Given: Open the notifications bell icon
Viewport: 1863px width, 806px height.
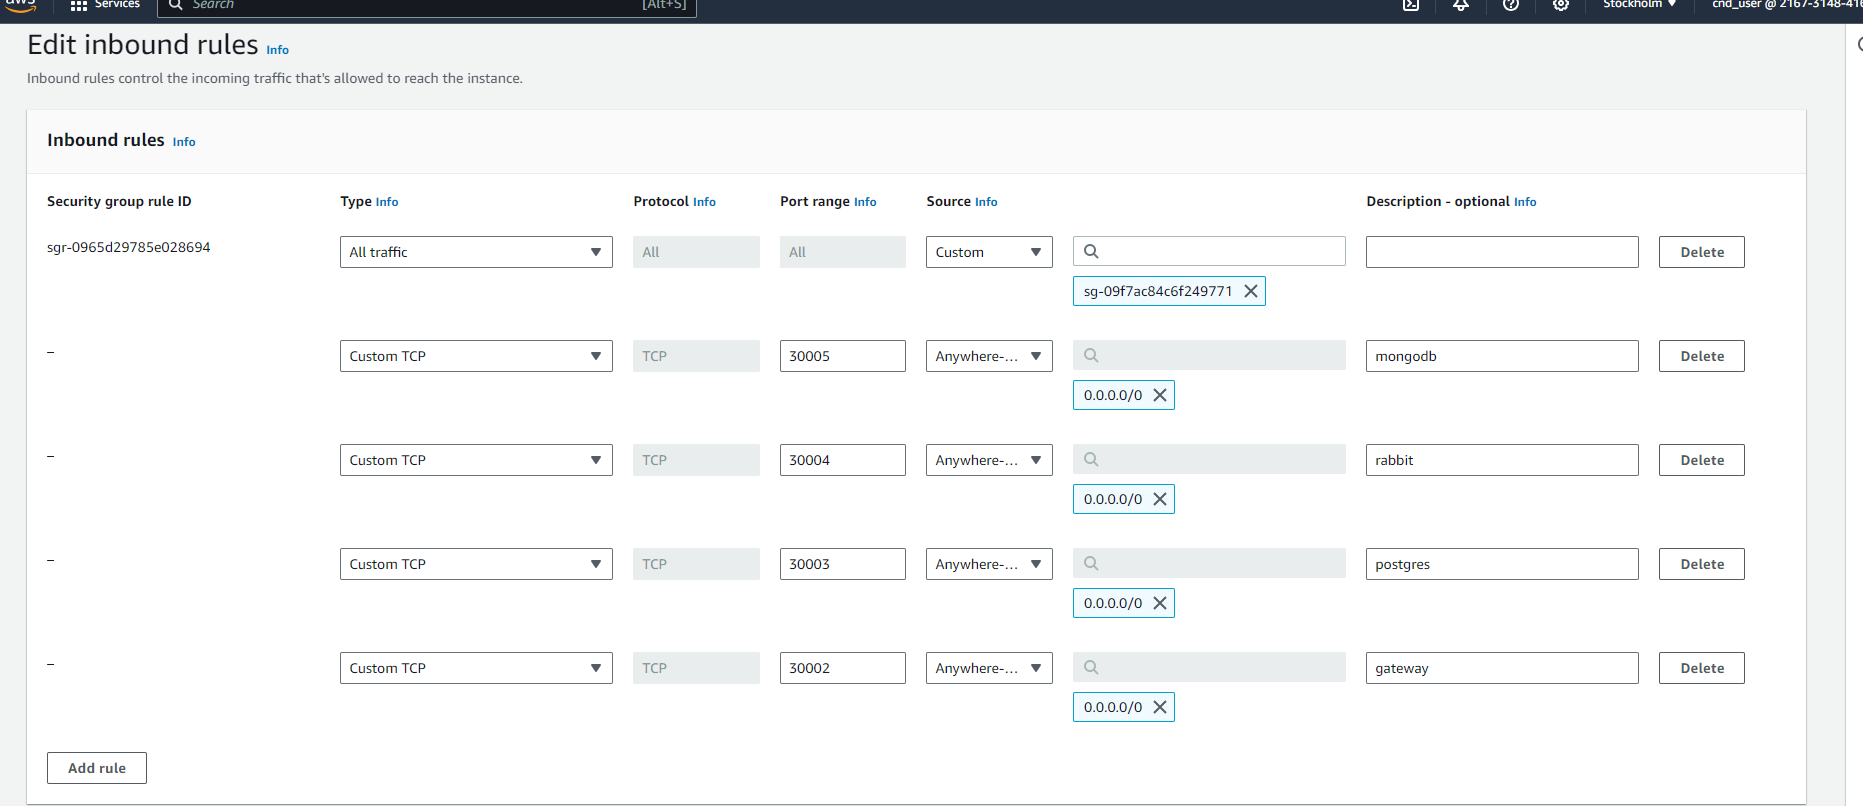Looking at the screenshot, I should 1461,5.
